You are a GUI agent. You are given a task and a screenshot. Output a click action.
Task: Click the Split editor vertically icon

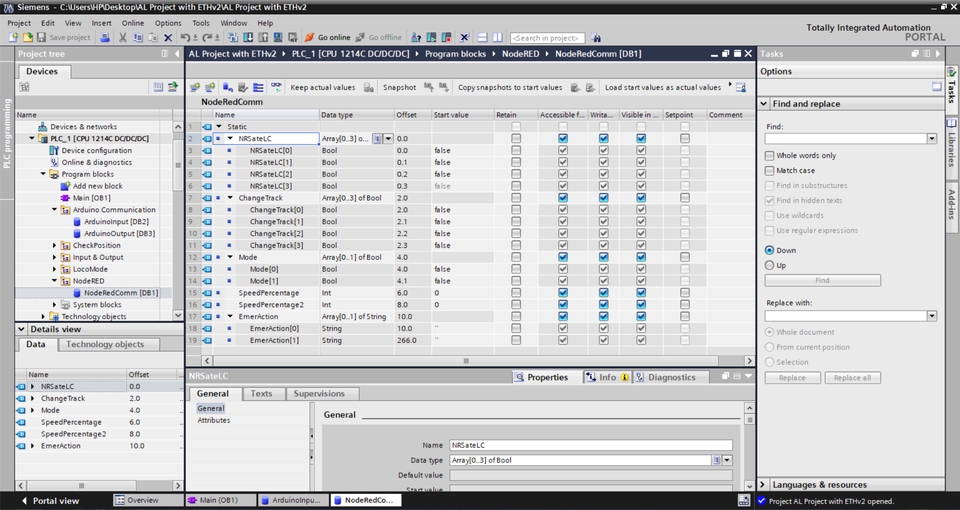[x=497, y=37]
